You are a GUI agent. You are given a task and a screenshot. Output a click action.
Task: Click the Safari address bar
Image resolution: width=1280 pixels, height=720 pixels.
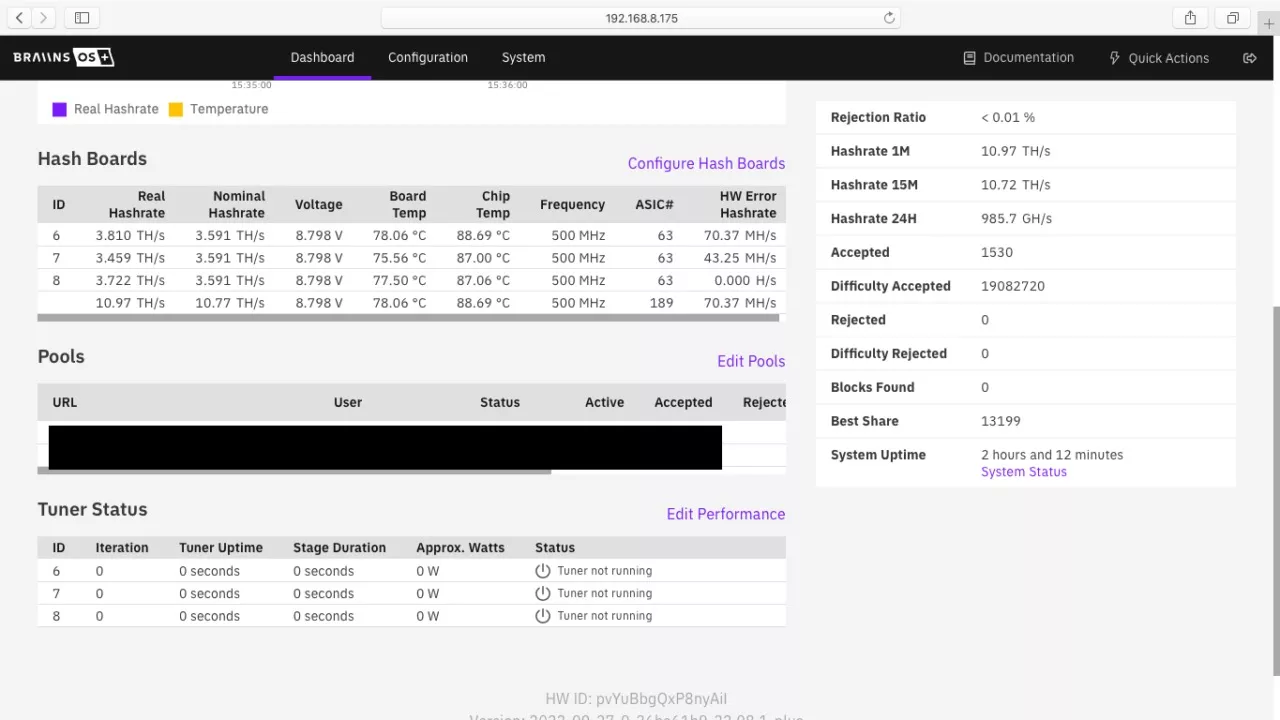pyautogui.click(x=641, y=18)
